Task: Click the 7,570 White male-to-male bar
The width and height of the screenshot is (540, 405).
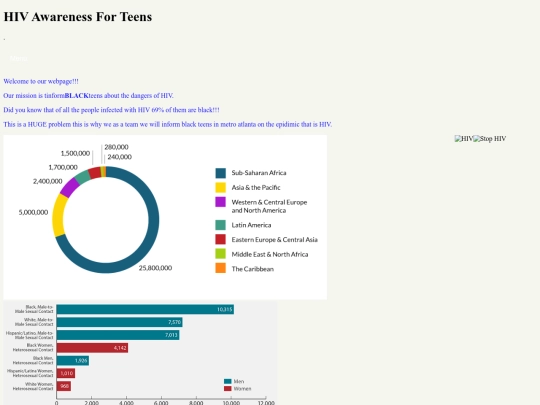Action: tap(120, 322)
